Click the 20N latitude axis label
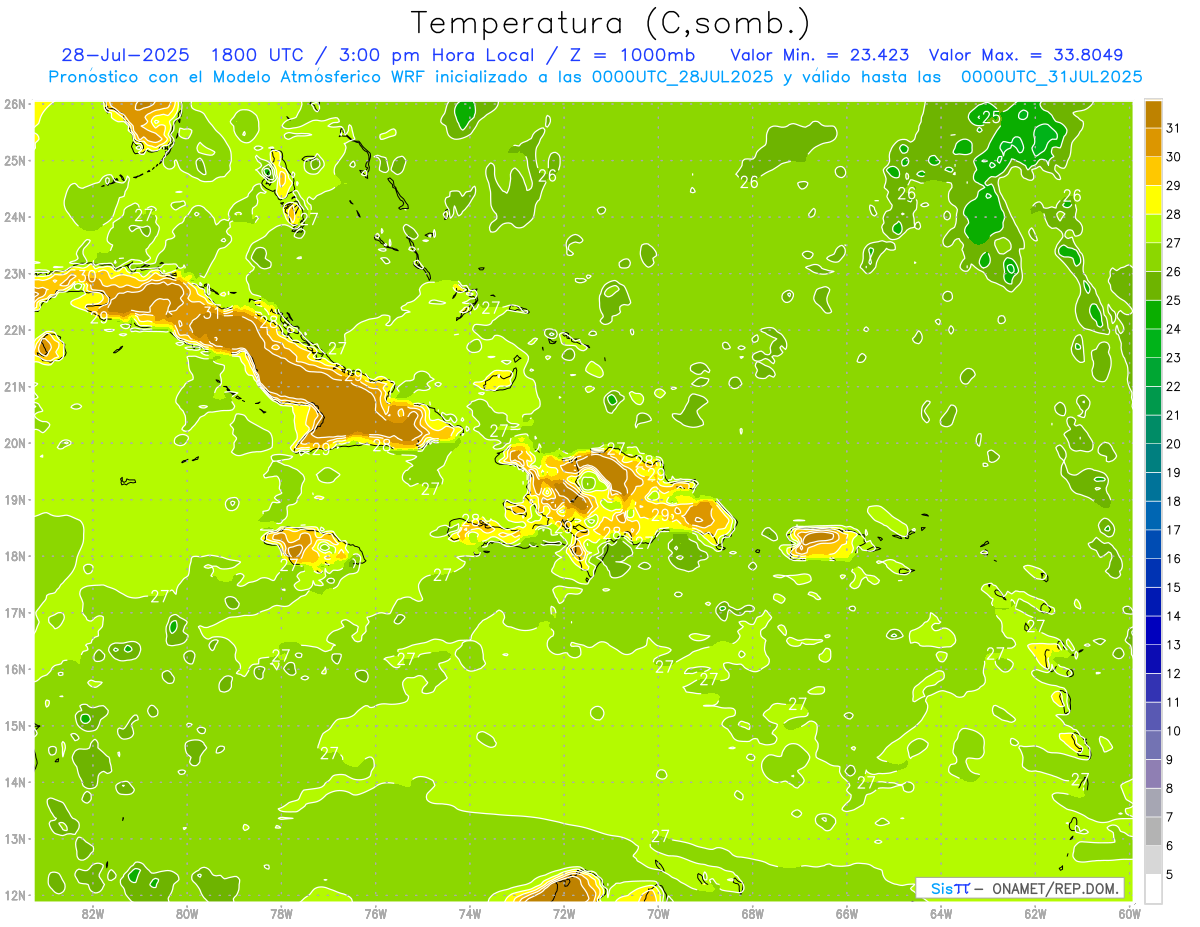 pos(15,443)
